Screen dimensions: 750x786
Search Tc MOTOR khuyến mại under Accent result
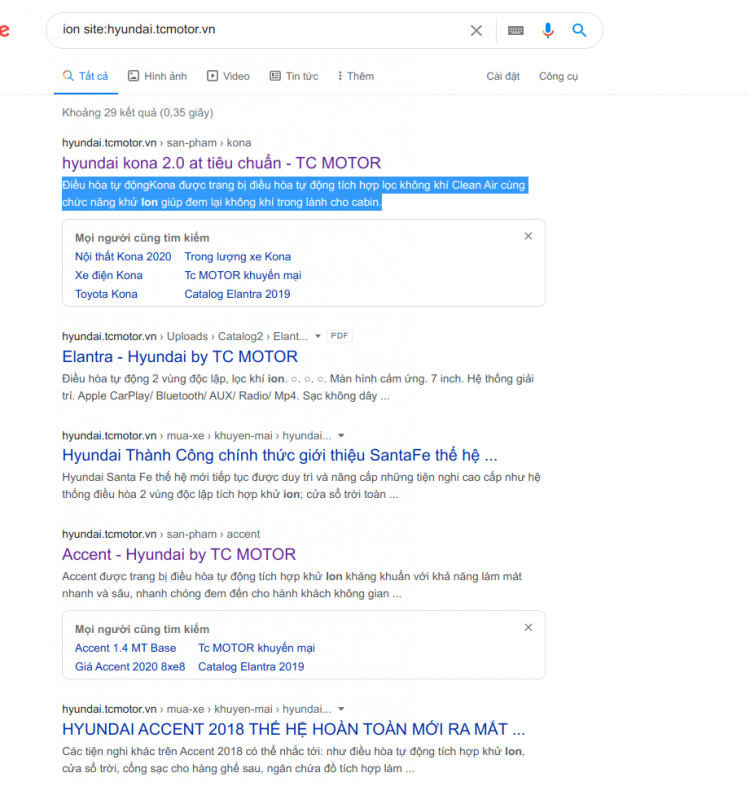click(x=256, y=648)
